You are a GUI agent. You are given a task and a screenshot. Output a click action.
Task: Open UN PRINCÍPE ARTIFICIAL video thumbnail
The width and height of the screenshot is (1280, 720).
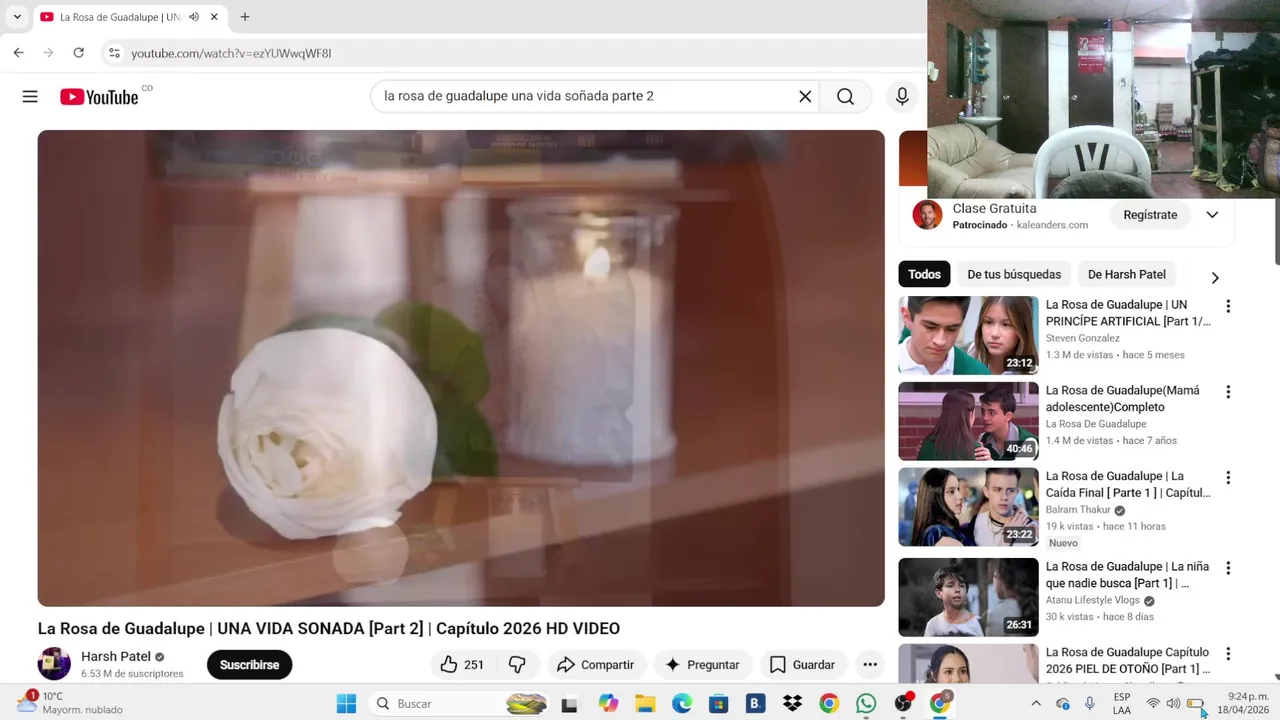(968, 335)
